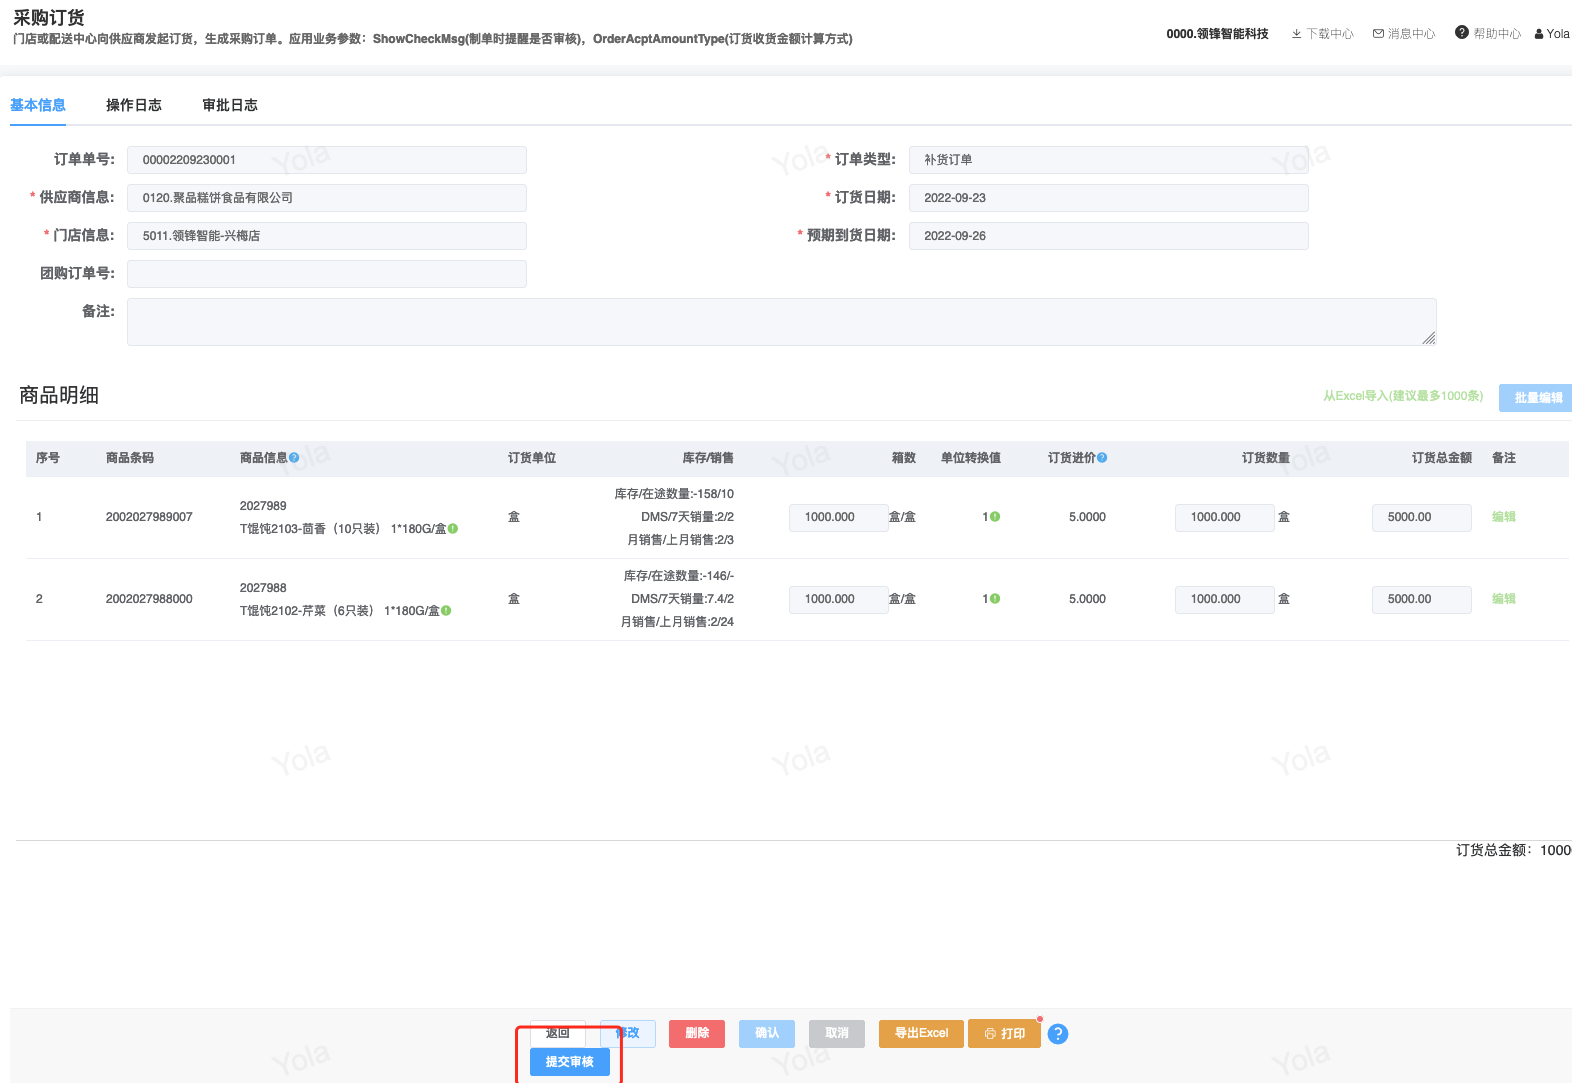Screen dimensions: 1572x1083
Task: Open the 供应商信息 selector
Action: (x=326, y=198)
